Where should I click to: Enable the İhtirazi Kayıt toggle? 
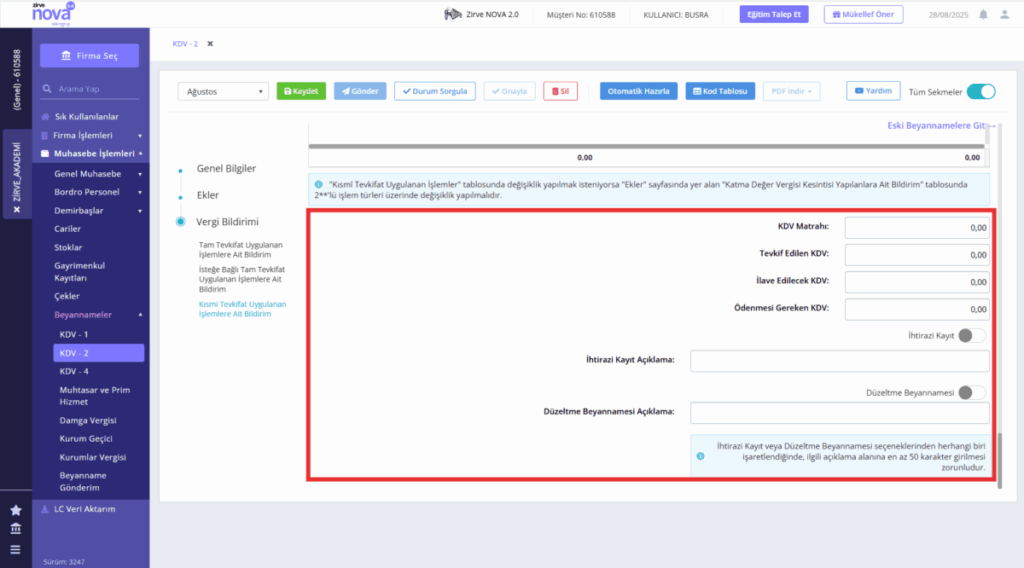pyautogui.click(x=972, y=336)
